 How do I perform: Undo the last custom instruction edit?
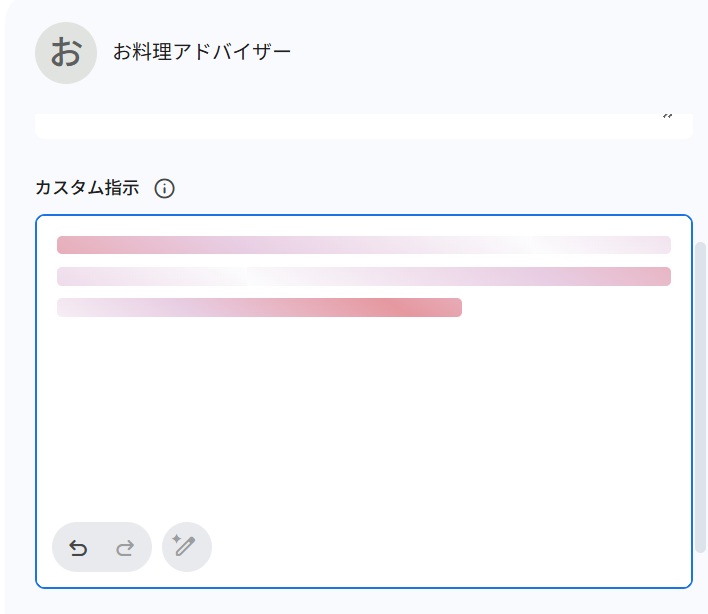pyautogui.click(x=78, y=548)
